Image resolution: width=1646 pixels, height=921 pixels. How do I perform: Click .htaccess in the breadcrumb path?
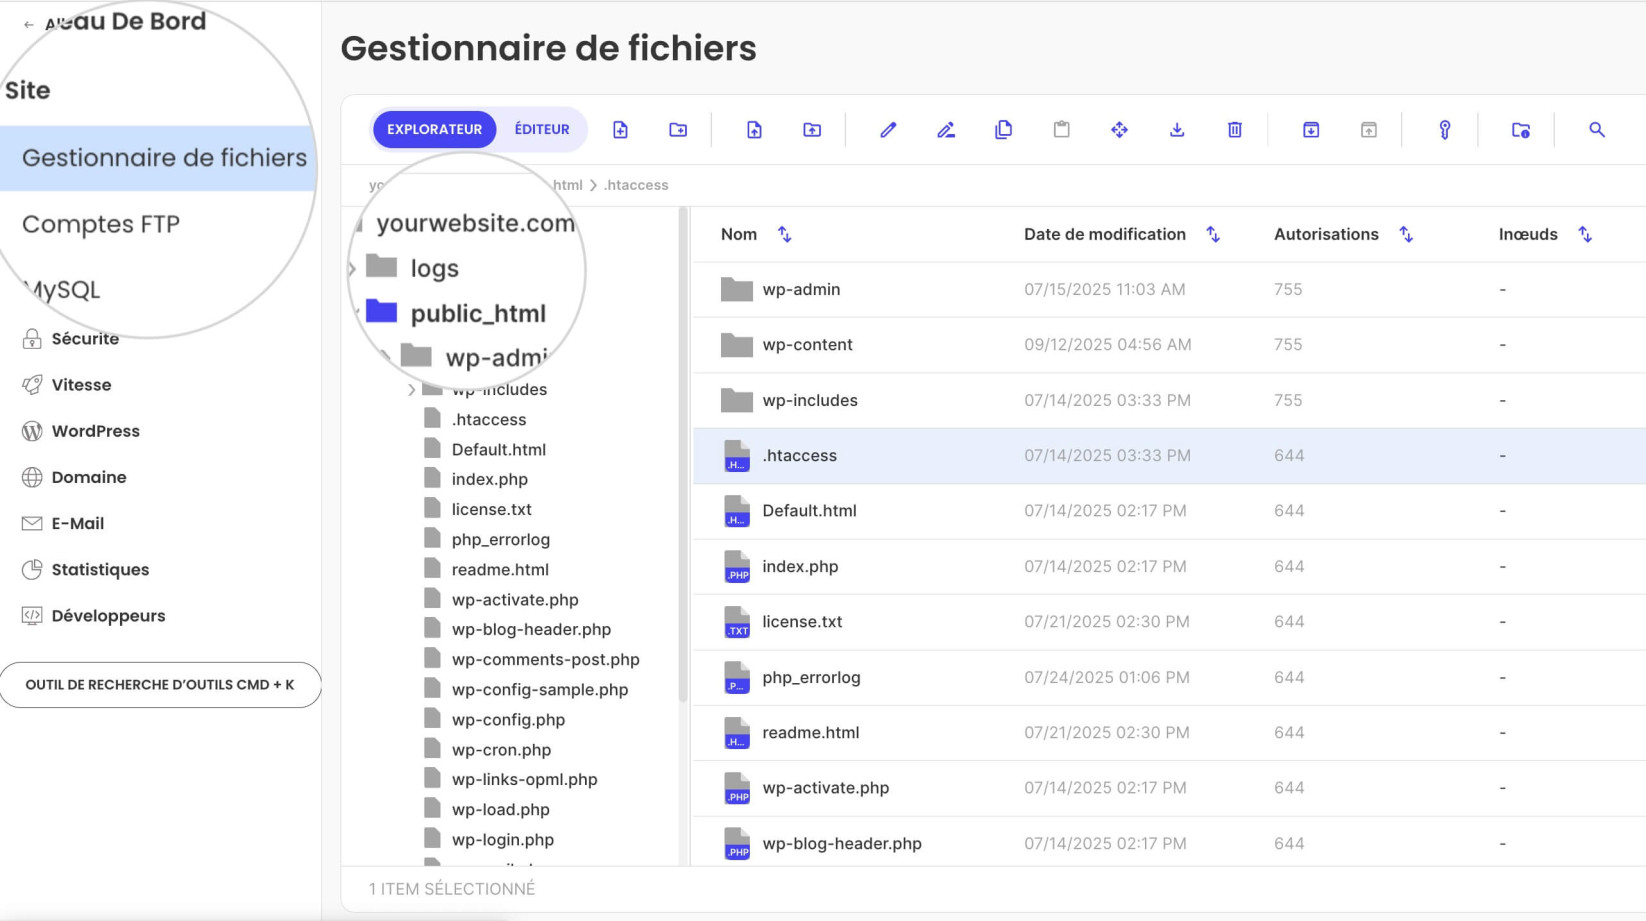point(636,185)
